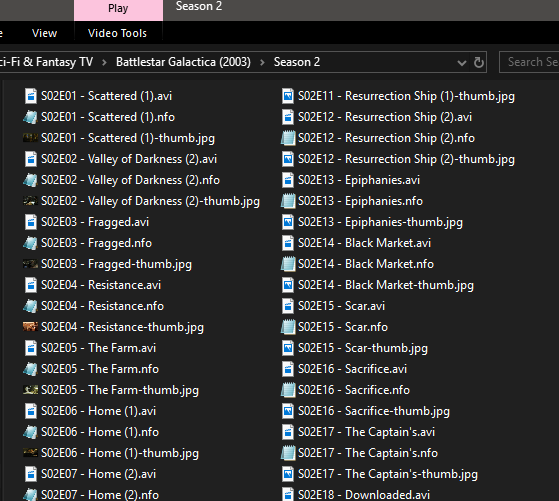Screen dimensions: 559x501
Task: Click the notepad icon of S02E16 - Sacrifice.nfo
Action: pos(288,390)
